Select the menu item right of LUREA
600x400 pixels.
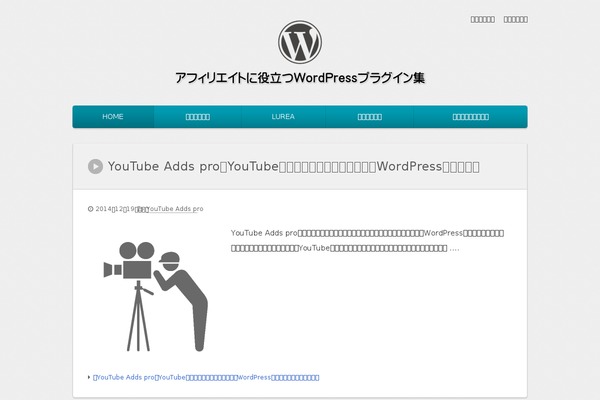click(369, 117)
